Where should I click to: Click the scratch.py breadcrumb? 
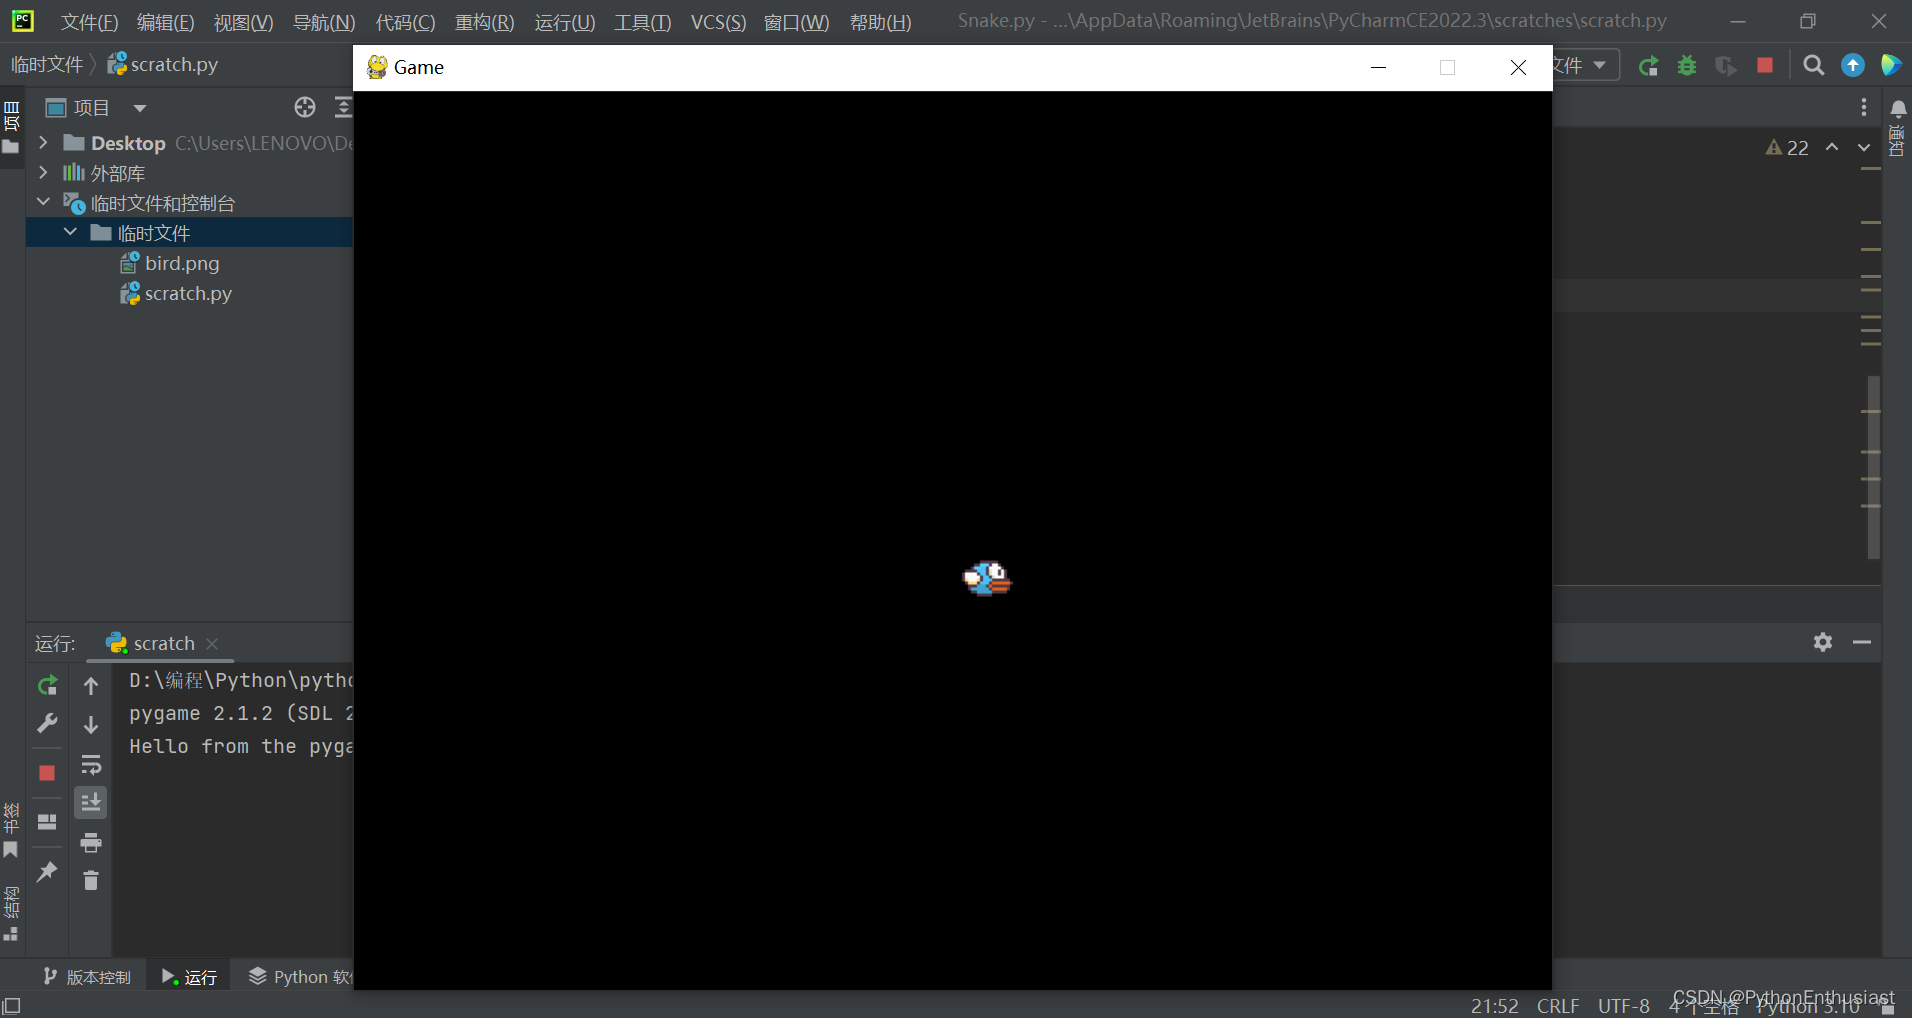pyautogui.click(x=162, y=64)
